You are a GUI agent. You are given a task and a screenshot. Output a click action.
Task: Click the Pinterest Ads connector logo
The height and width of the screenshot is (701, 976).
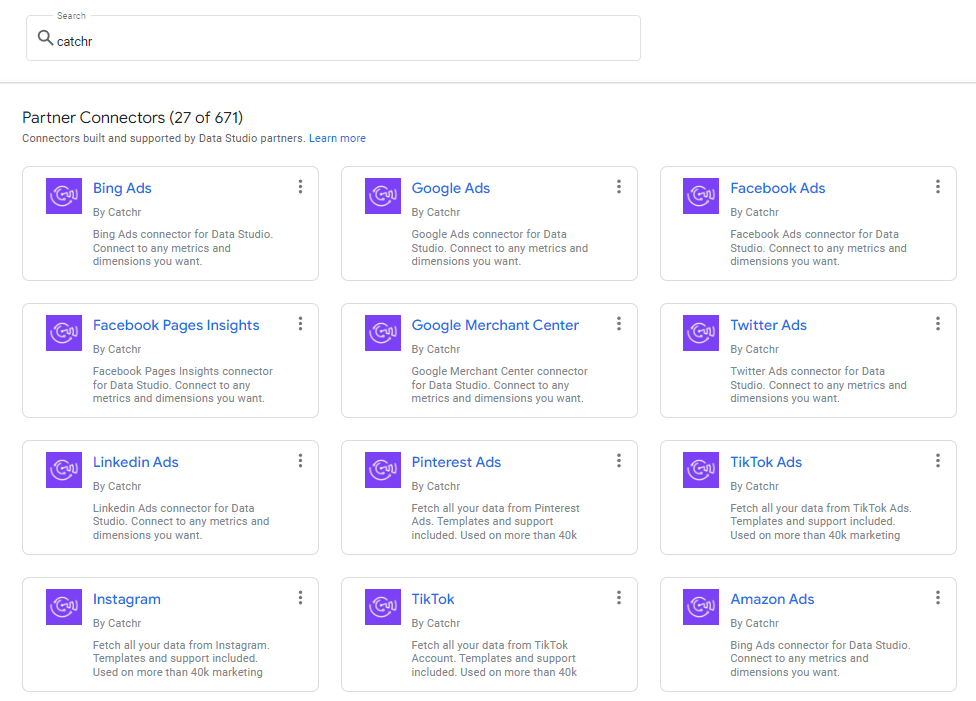pos(382,469)
